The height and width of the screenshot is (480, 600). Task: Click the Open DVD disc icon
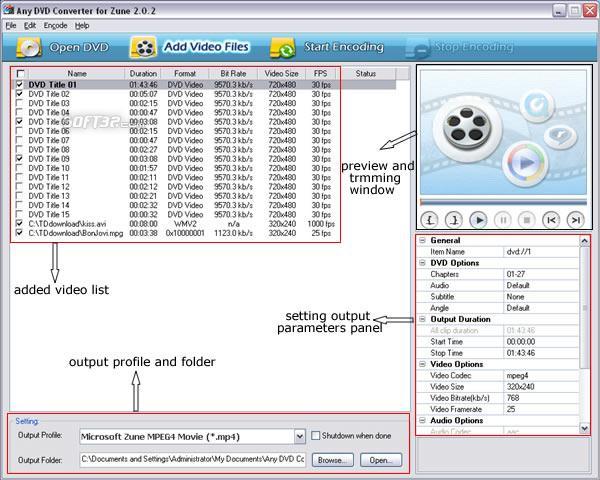click(29, 48)
